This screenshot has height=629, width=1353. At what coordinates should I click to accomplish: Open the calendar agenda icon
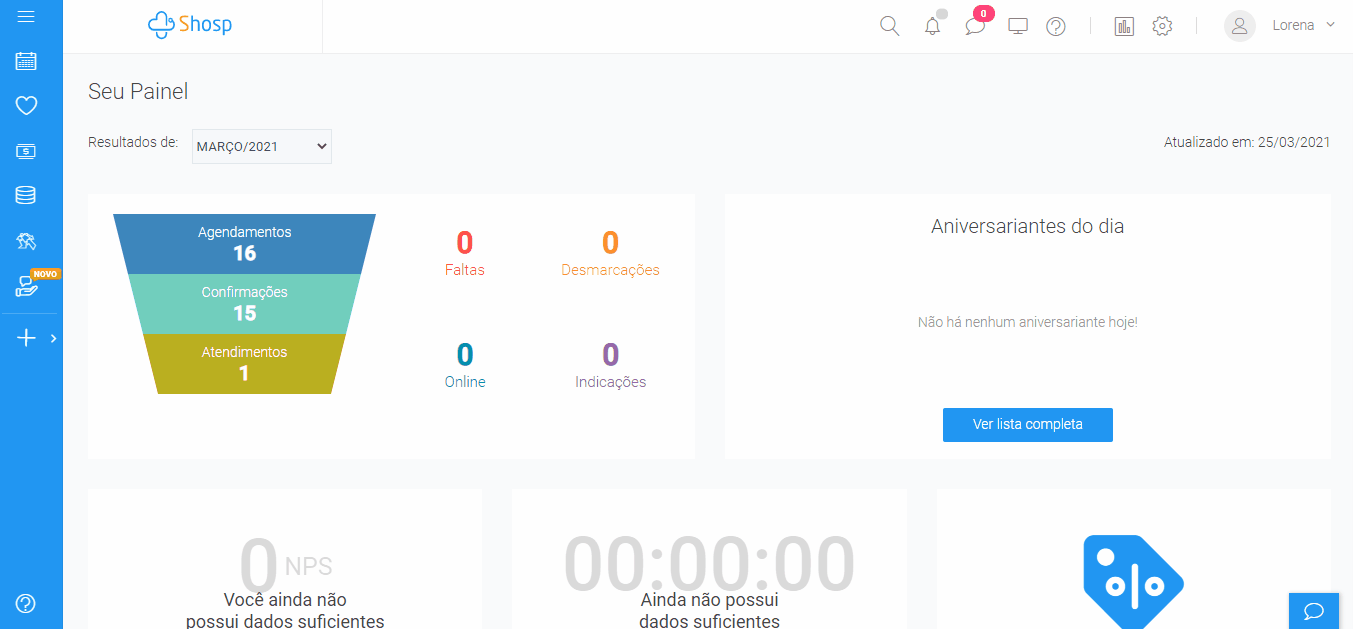click(x=27, y=61)
